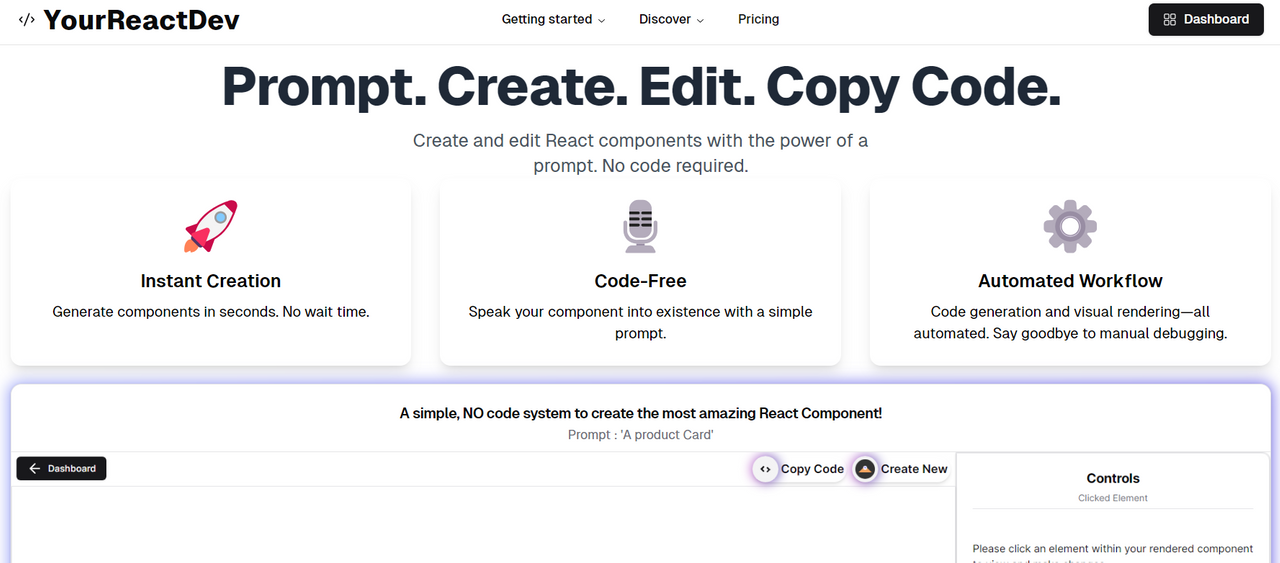Click the back arrow icon beside Dashboard

click(35, 468)
